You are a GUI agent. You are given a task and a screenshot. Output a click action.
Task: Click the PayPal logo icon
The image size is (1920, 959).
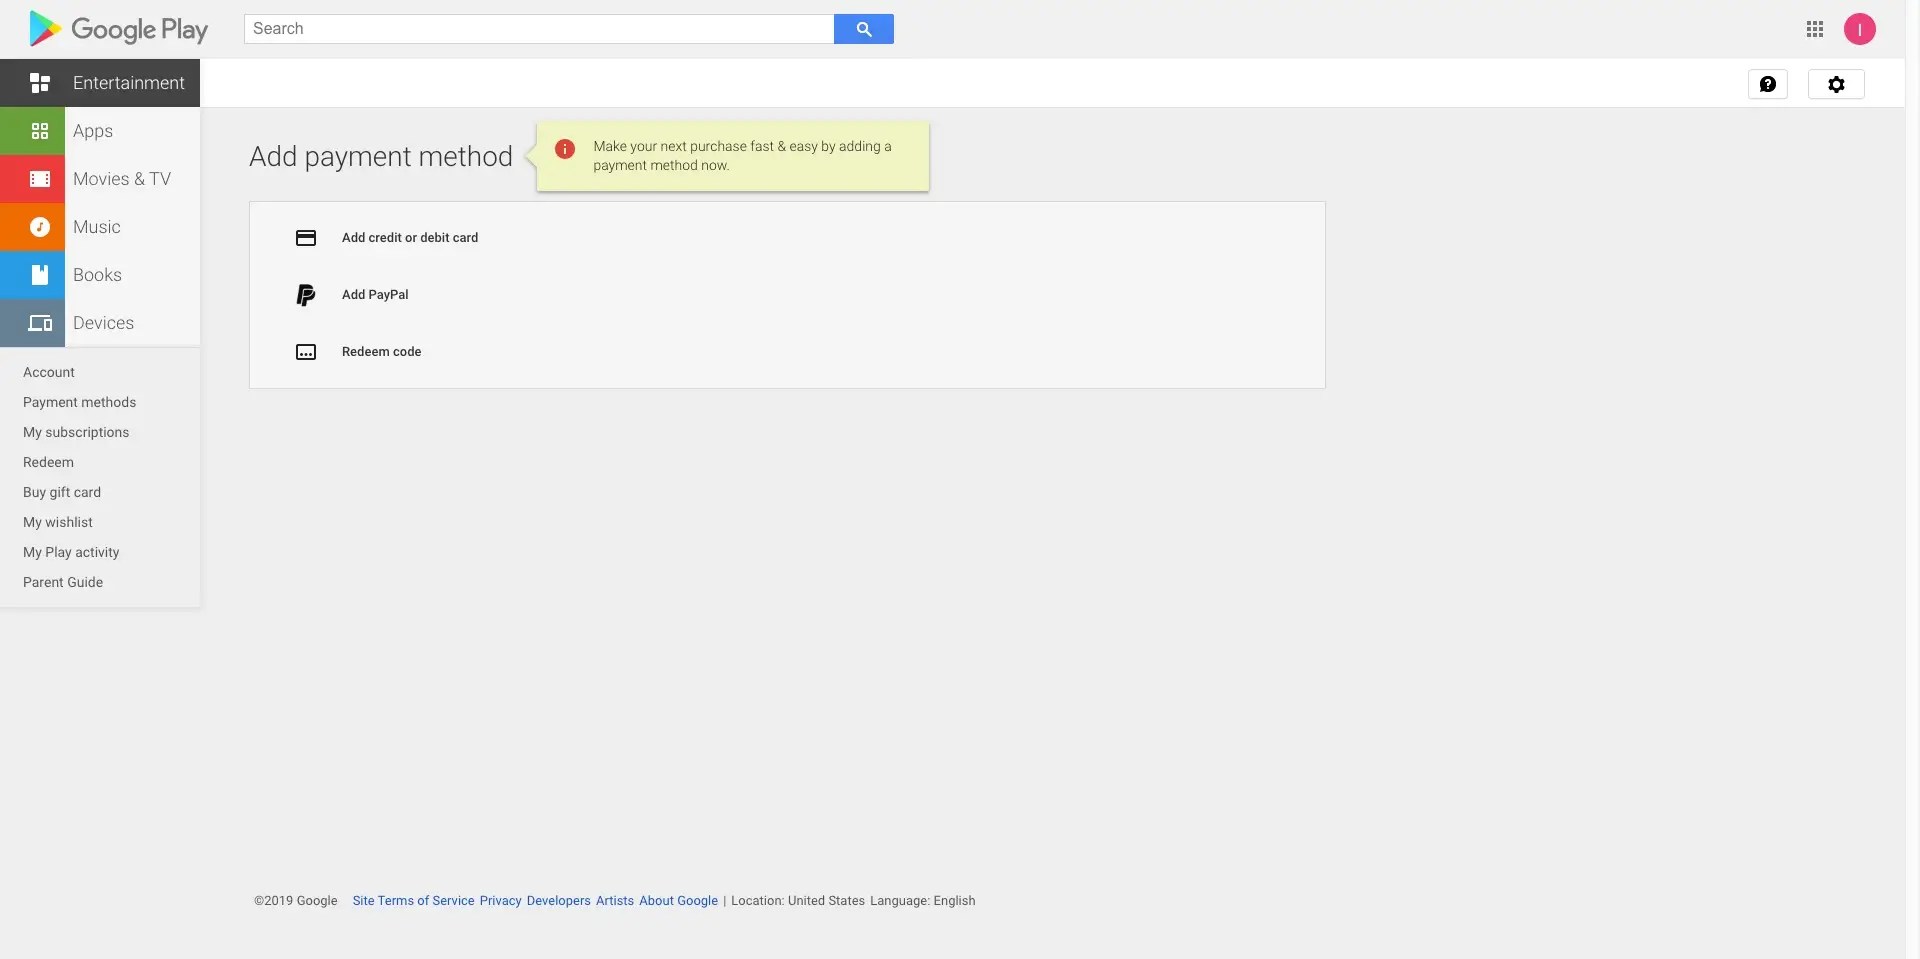306,295
